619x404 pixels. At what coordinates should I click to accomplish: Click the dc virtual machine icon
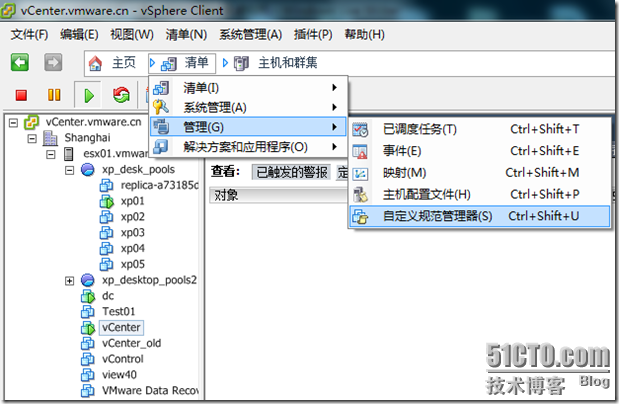pyautogui.click(x=88, y=296)
